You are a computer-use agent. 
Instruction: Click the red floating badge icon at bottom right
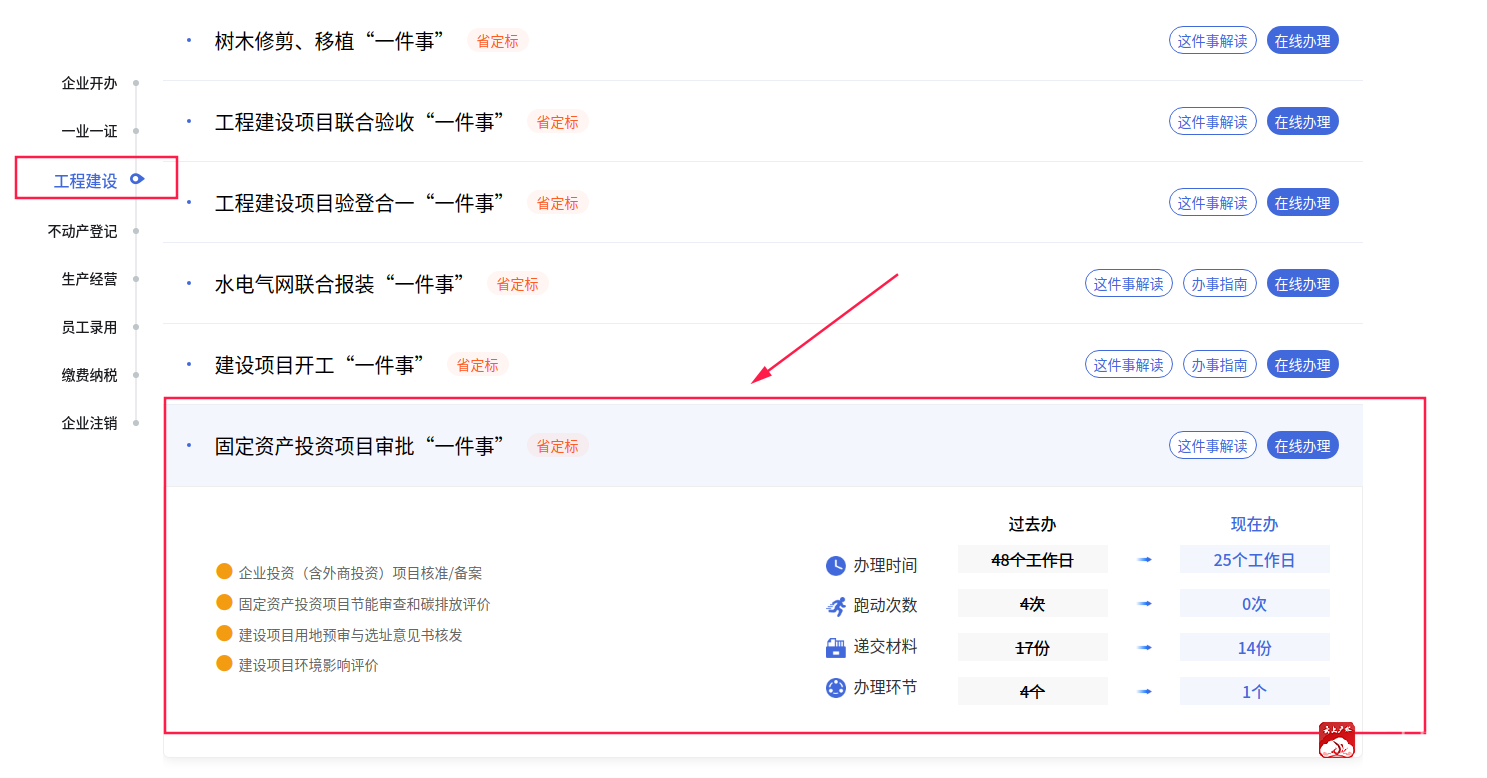1336,740
